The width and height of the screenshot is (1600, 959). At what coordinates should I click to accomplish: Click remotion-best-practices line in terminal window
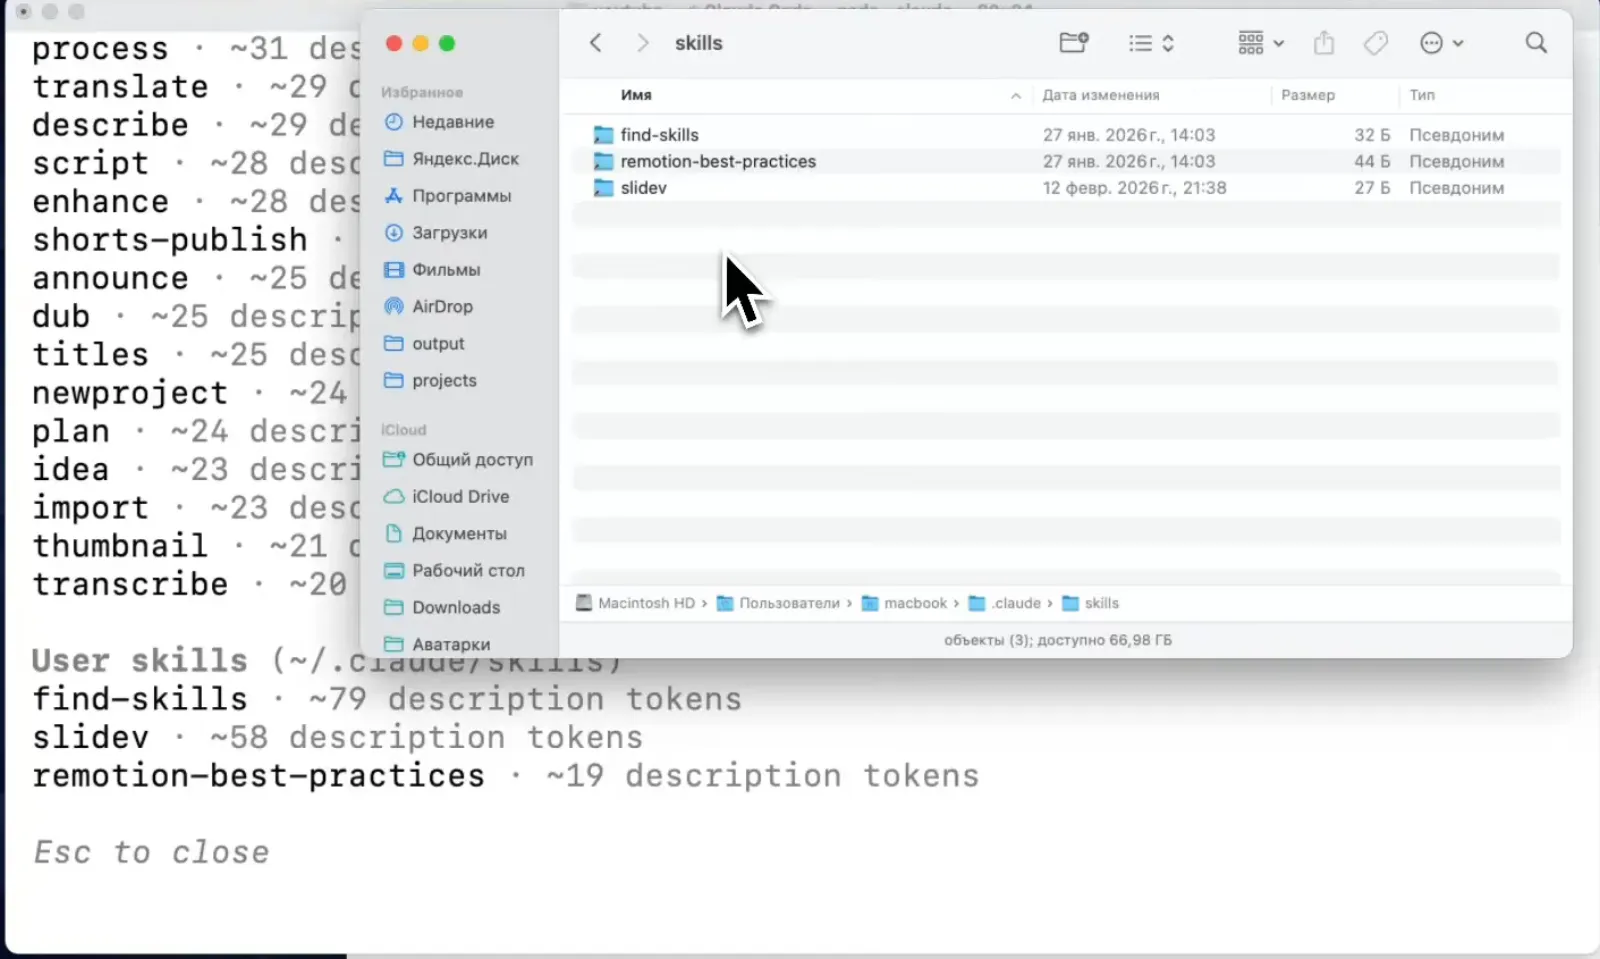pos(505,776)
